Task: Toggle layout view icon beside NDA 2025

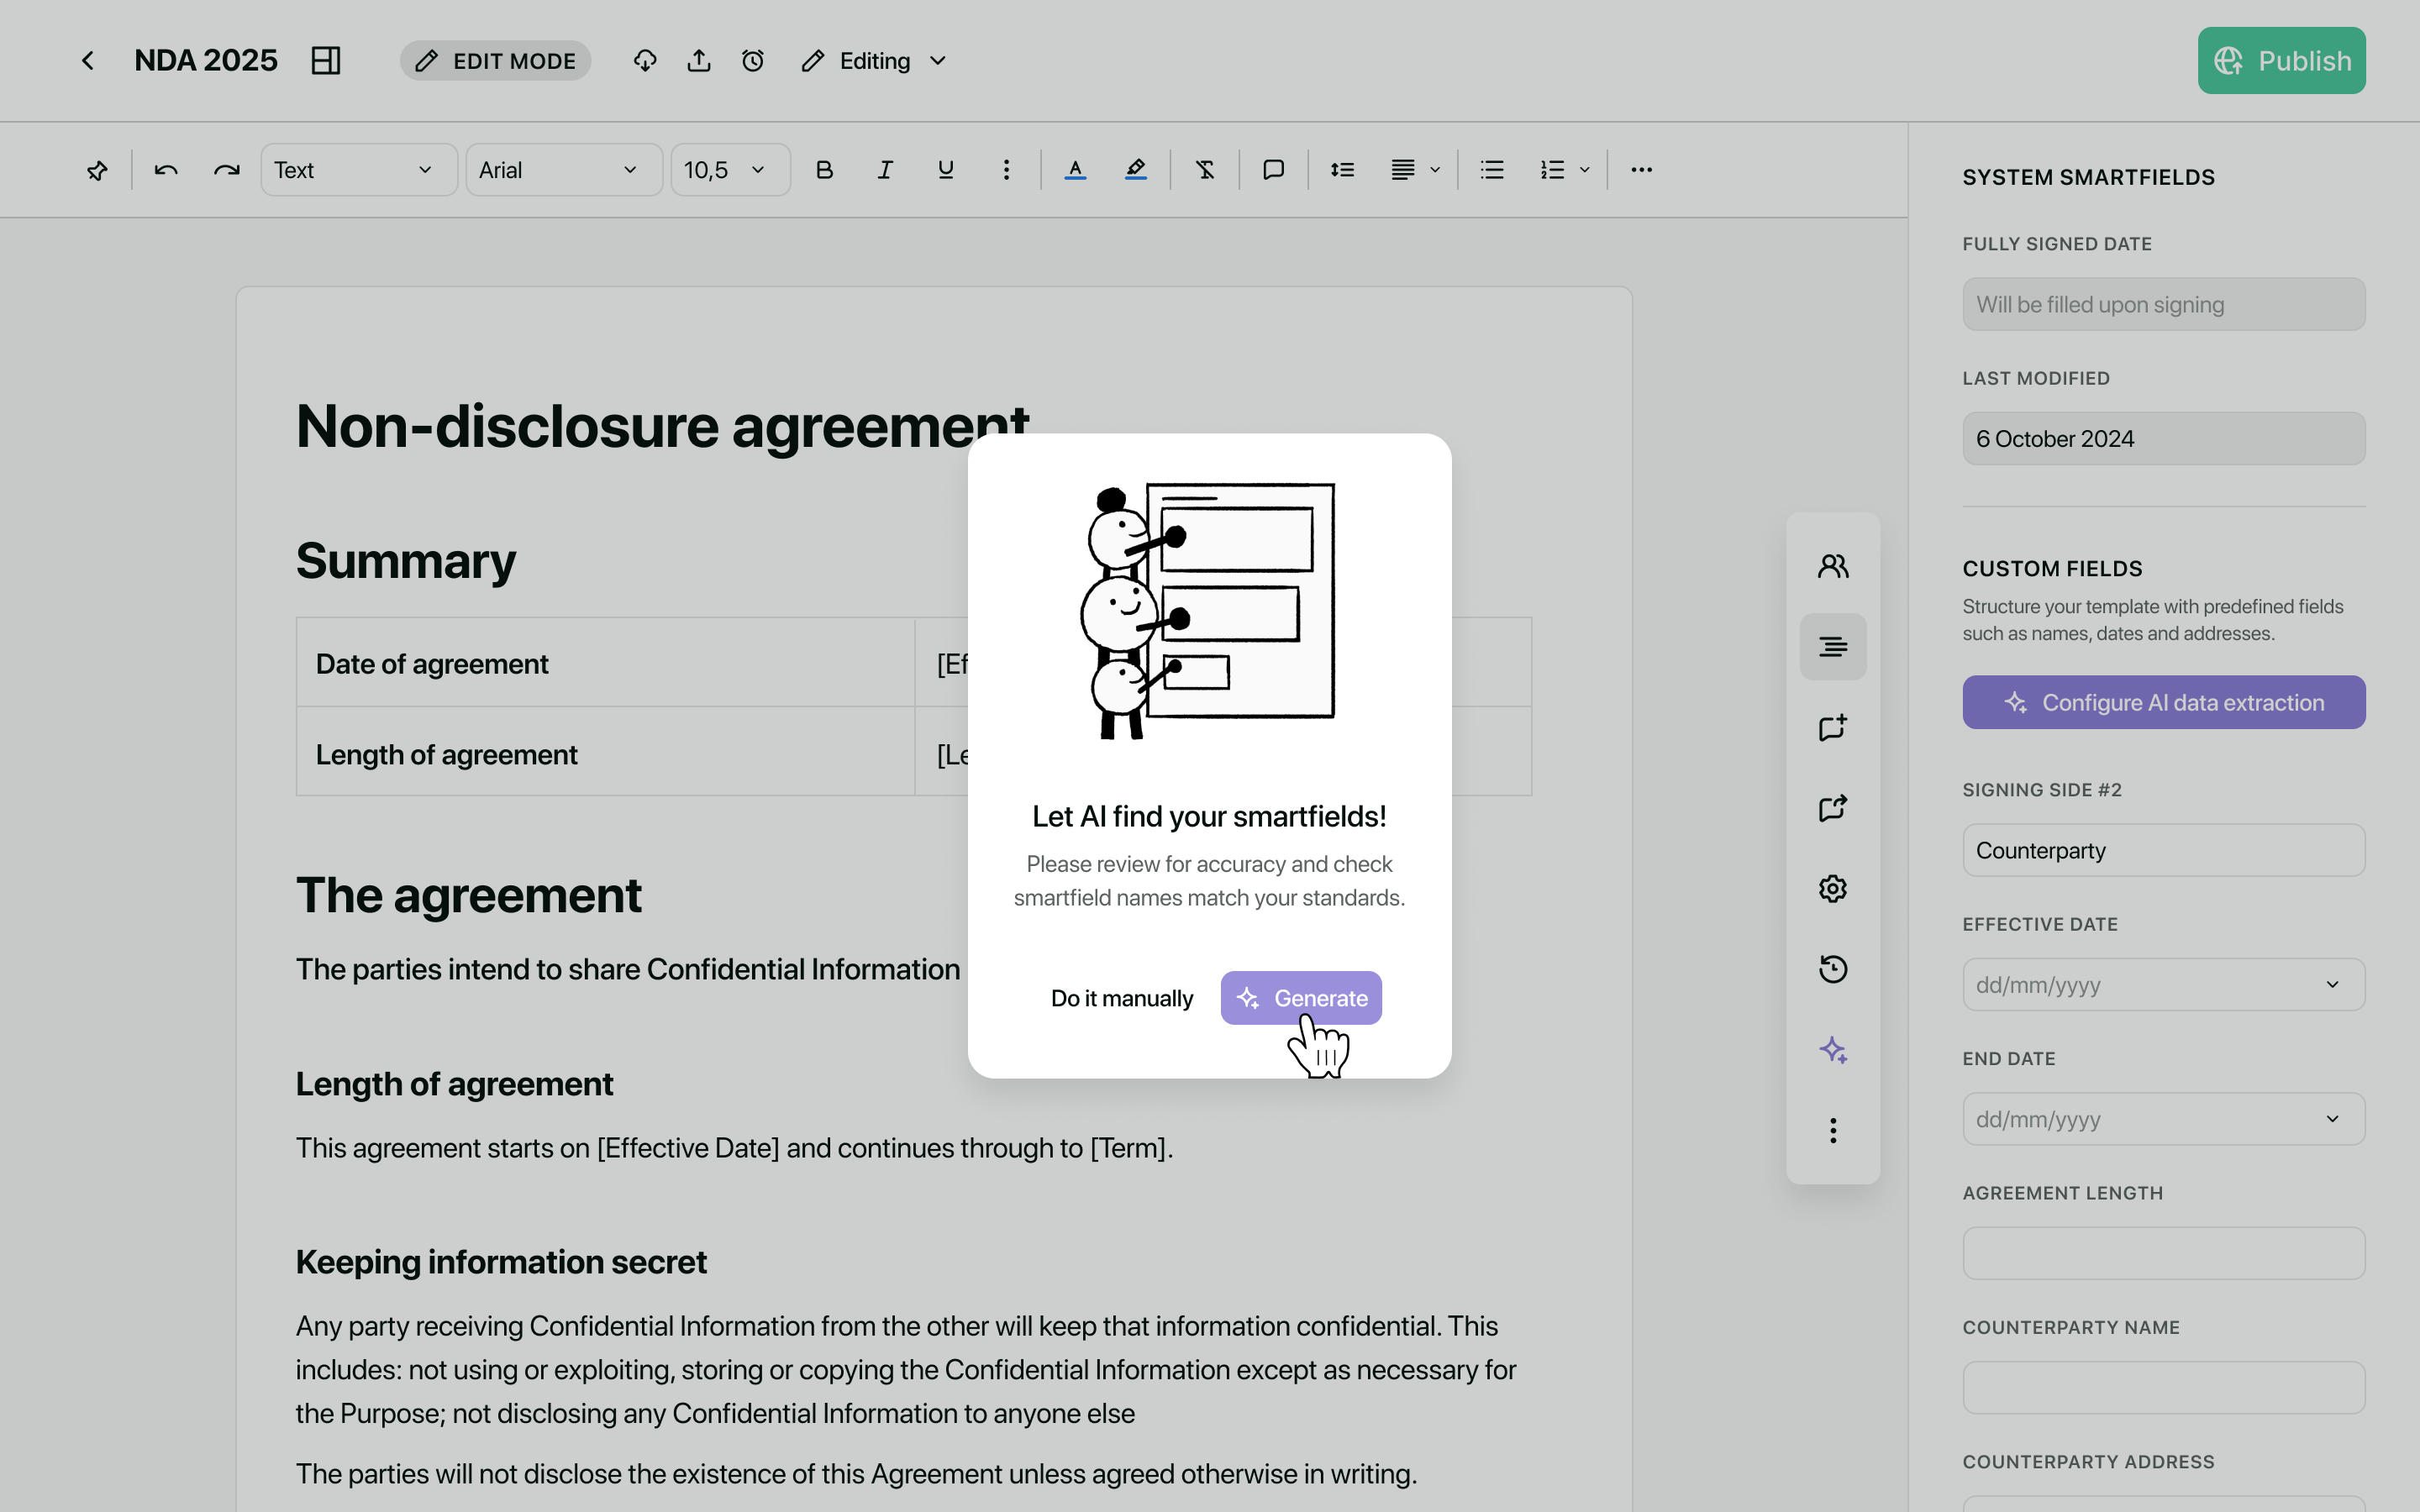Action: [326, 61]
